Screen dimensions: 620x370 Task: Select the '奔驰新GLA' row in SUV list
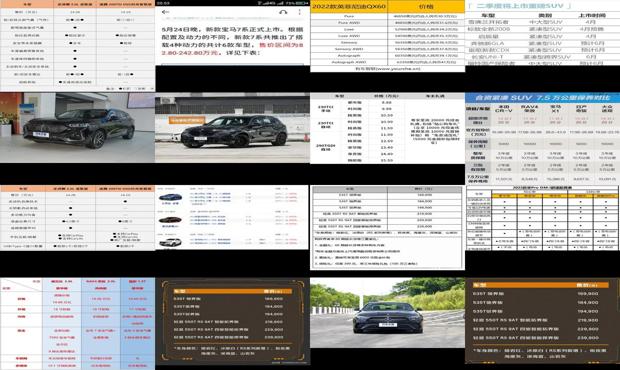click(542, 43)
